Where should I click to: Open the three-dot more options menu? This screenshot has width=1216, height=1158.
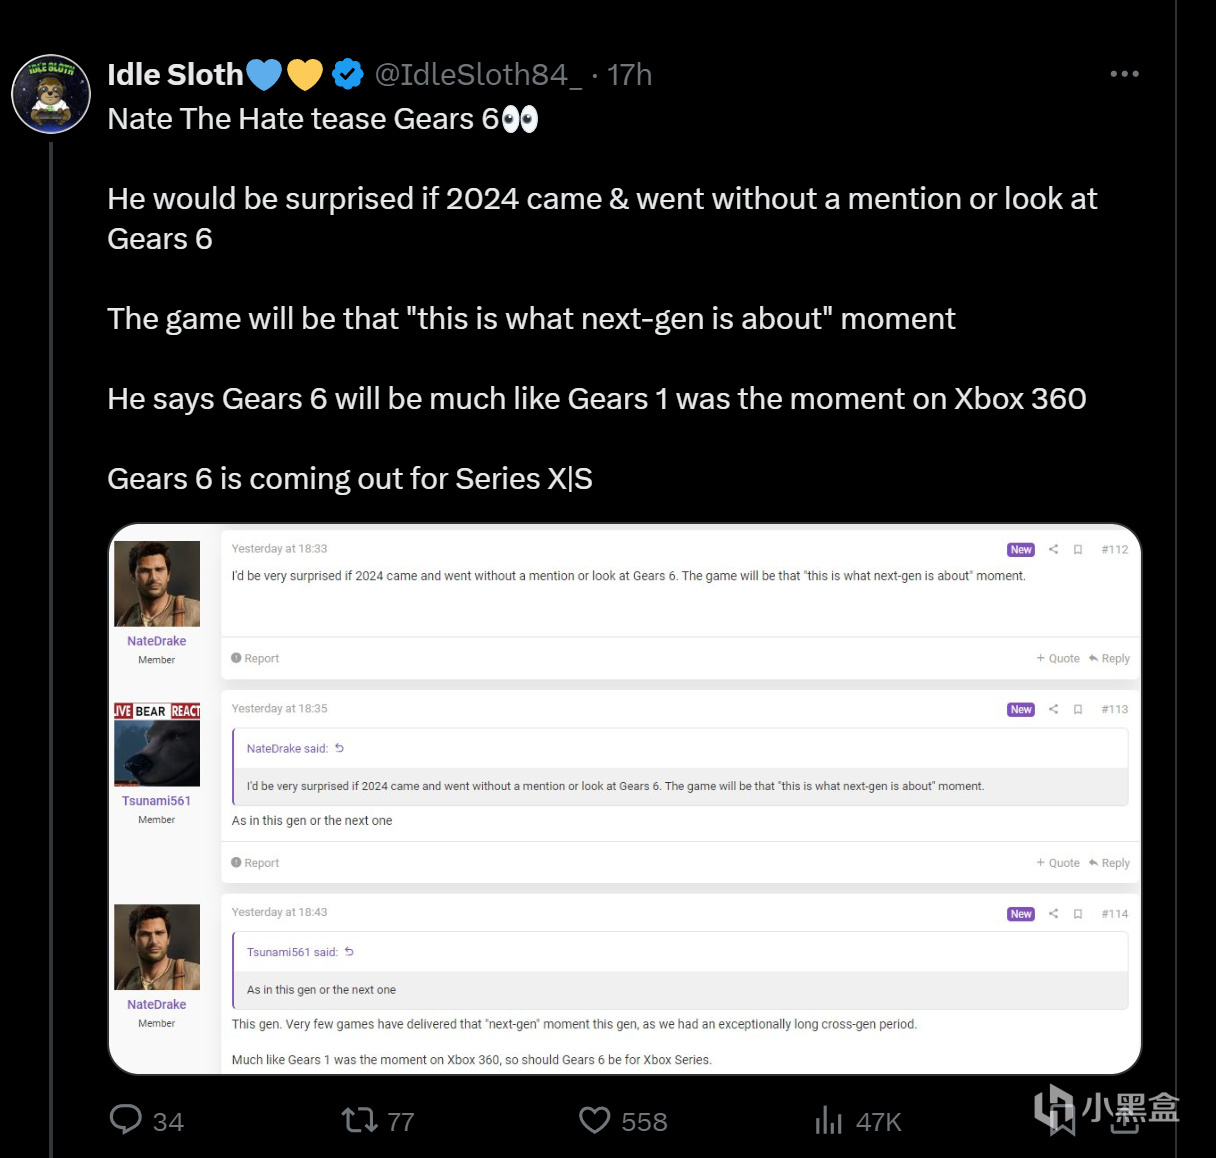(1124, 74)
